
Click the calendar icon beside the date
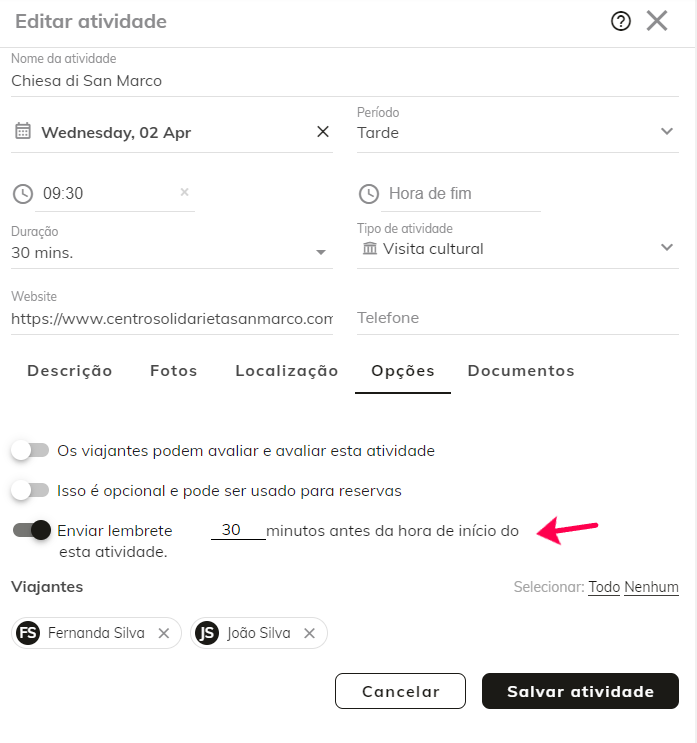(23, 131)
